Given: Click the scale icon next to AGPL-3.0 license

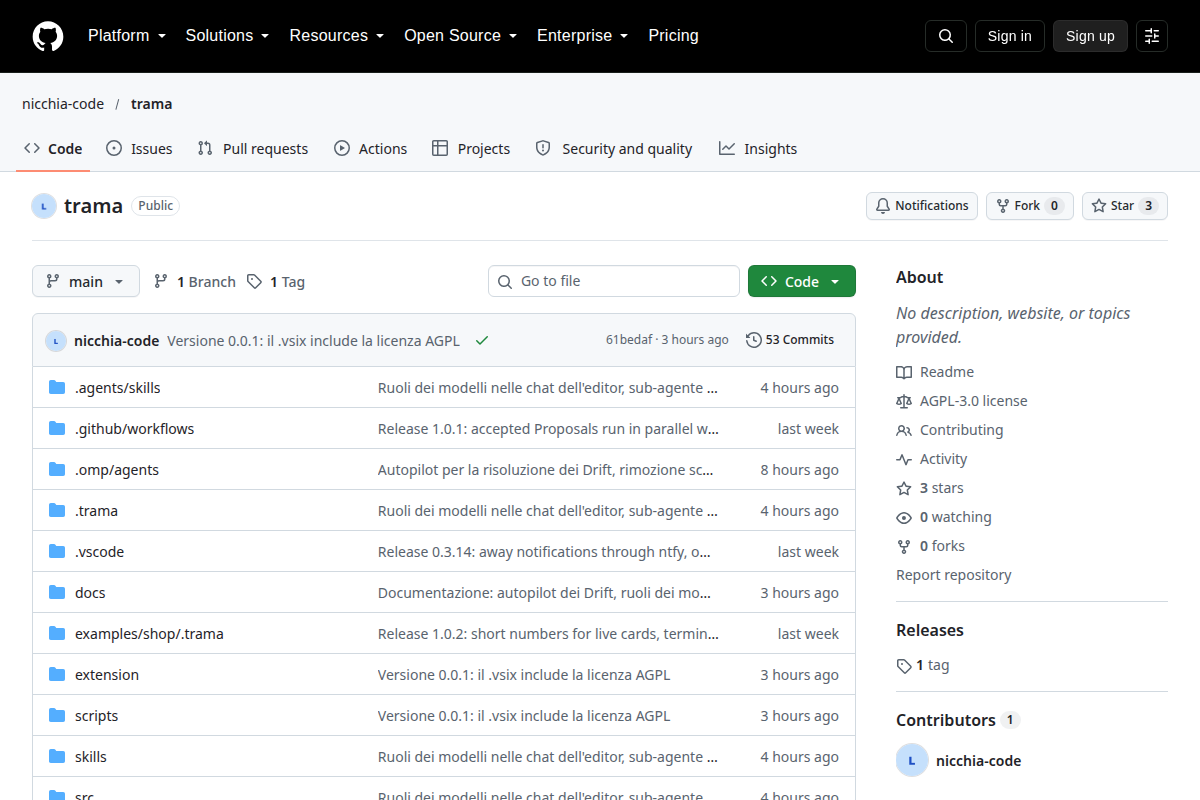Looking at the screenshot, I should tap(904, 401).
